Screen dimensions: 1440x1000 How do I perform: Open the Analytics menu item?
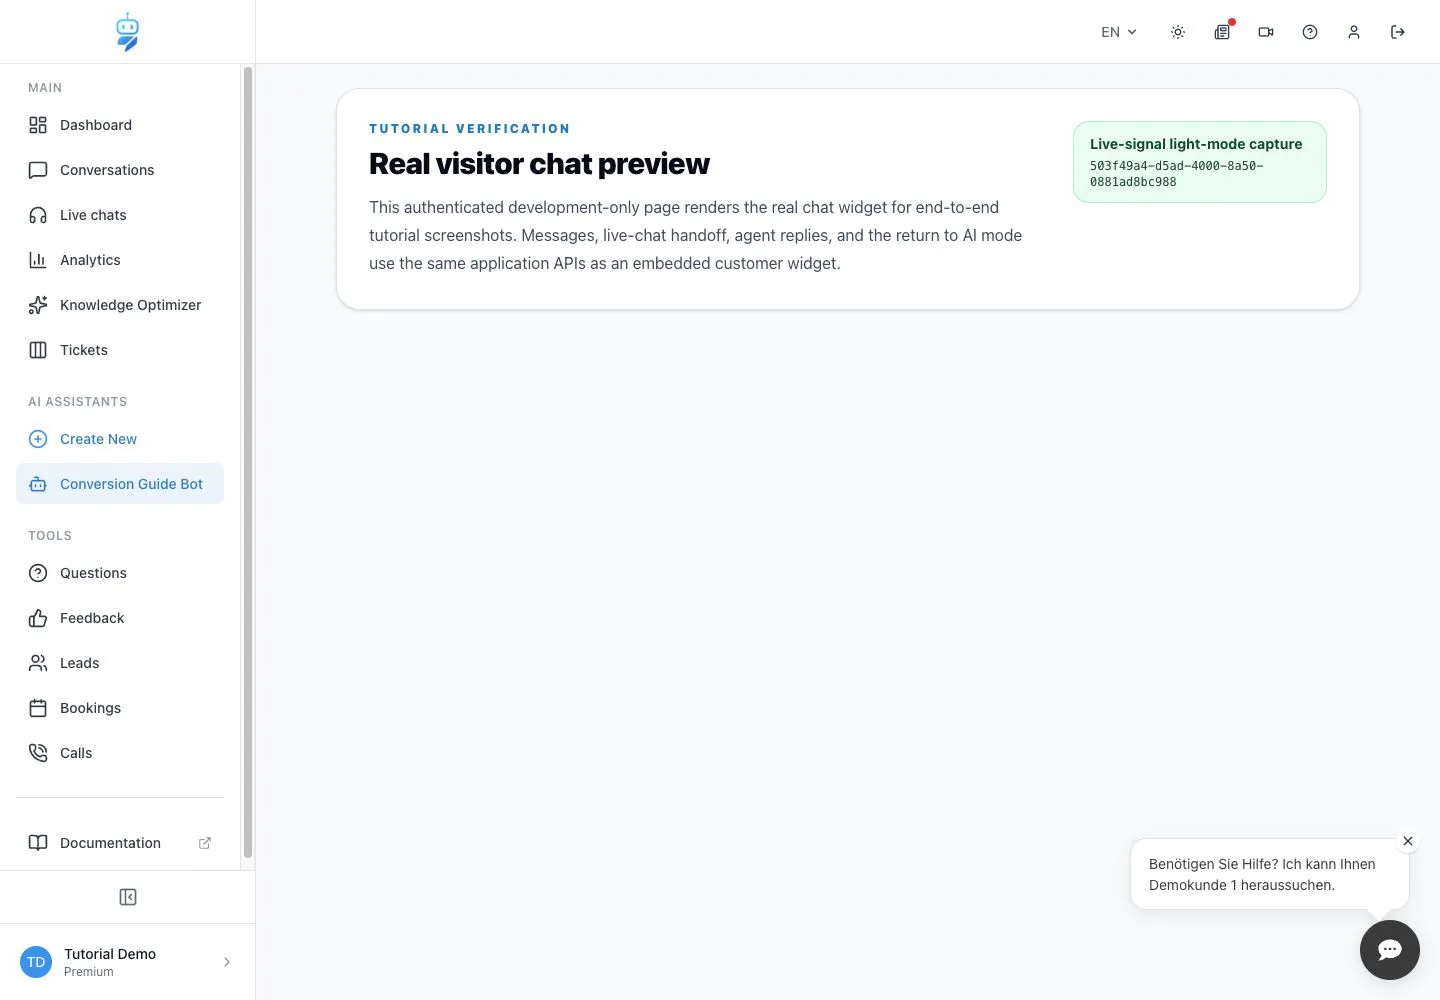tap(120, 260)
